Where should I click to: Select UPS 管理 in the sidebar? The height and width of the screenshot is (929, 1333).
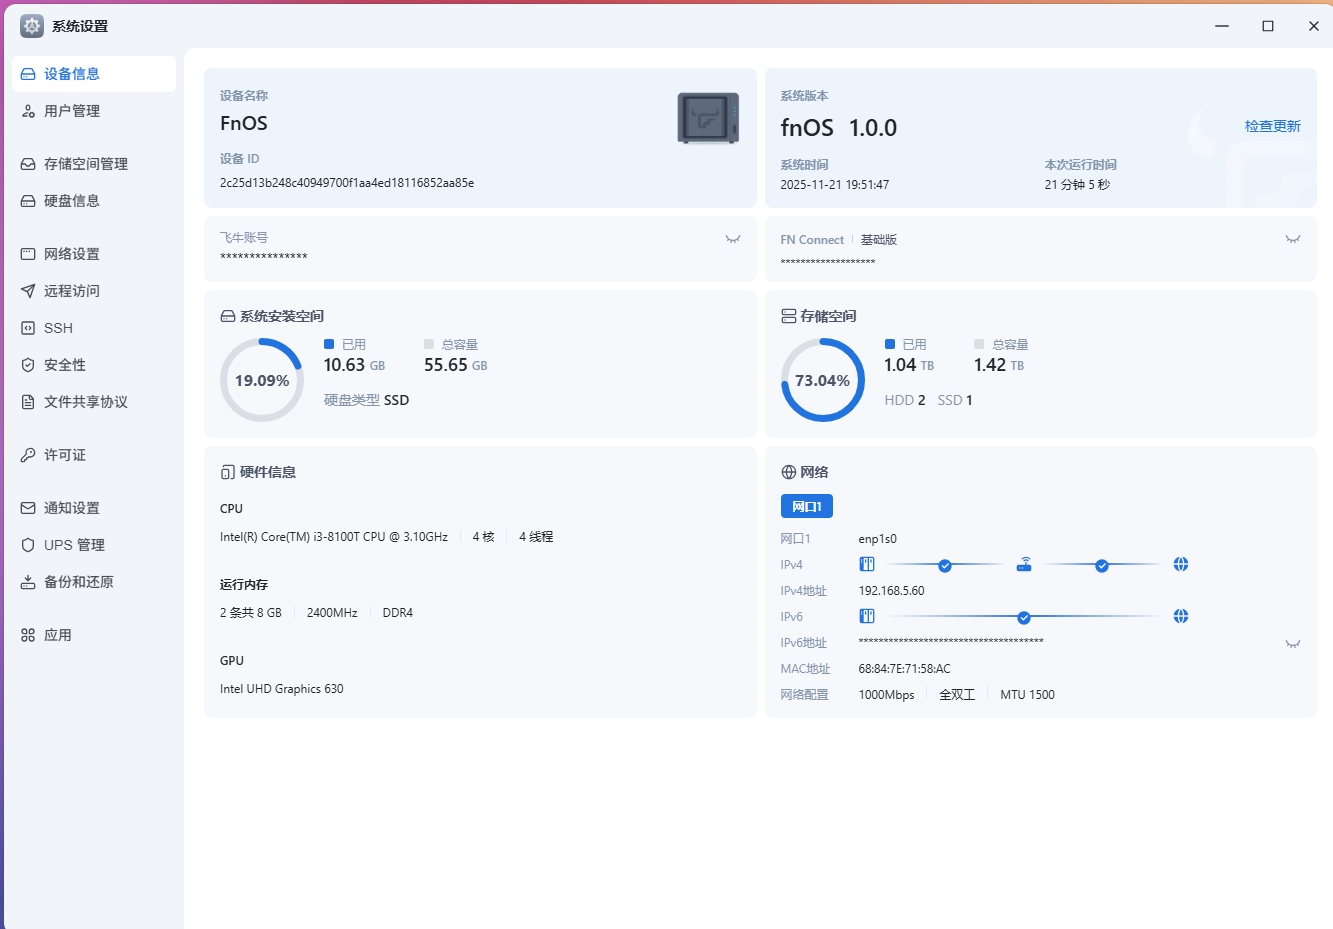(94, 545)
